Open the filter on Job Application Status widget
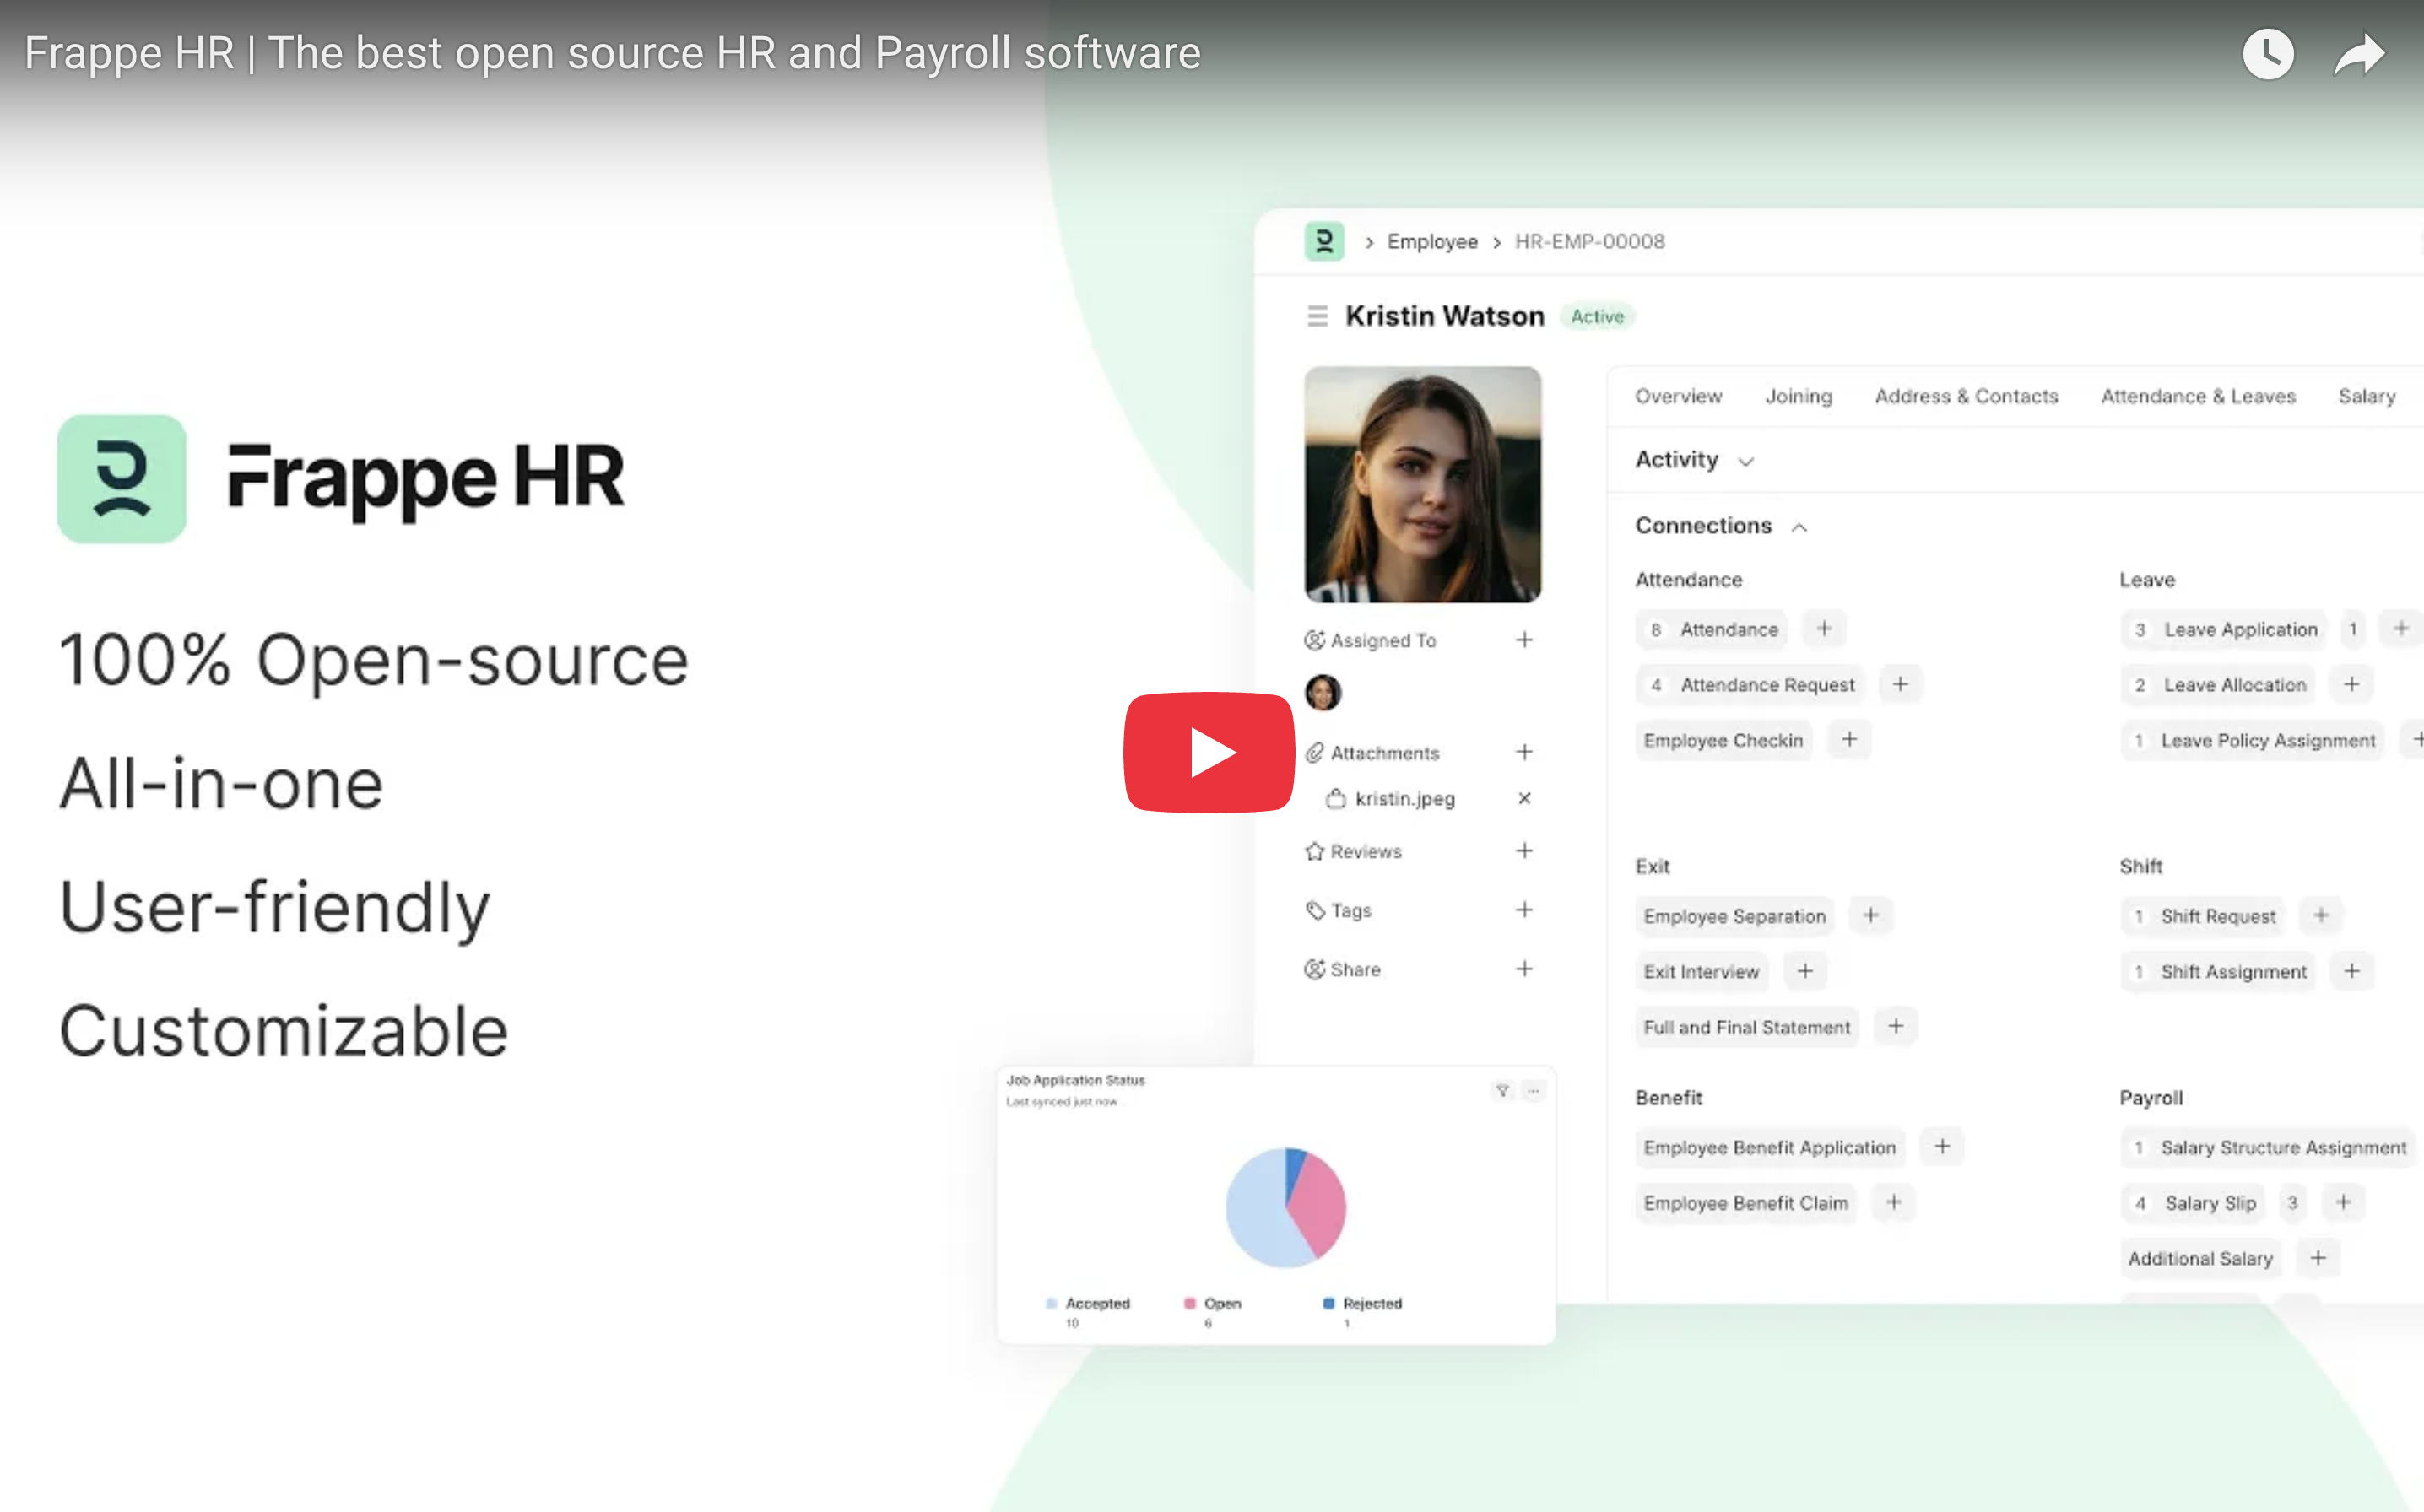Screen dimensions: 2424x1512 point(1502,1090)
